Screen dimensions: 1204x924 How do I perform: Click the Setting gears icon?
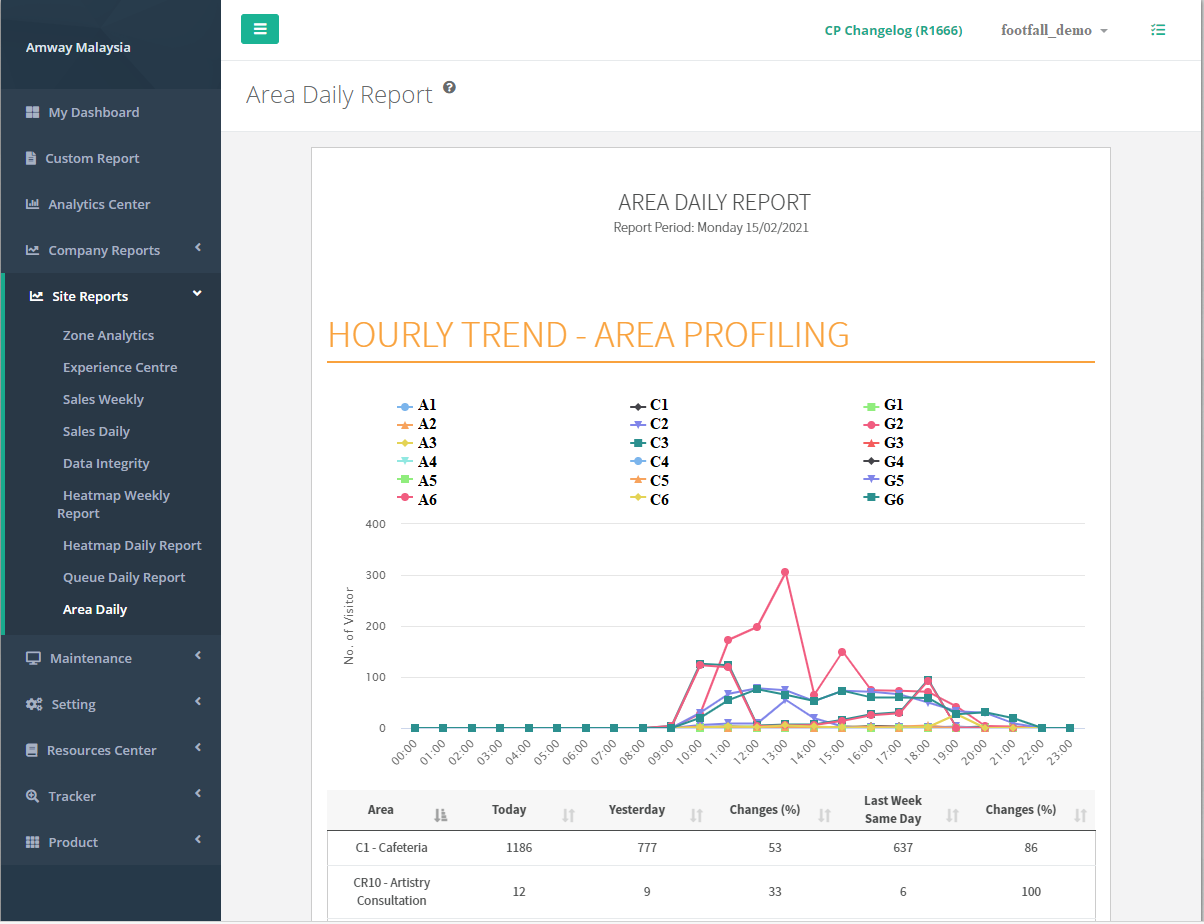[x=33, y=704]
